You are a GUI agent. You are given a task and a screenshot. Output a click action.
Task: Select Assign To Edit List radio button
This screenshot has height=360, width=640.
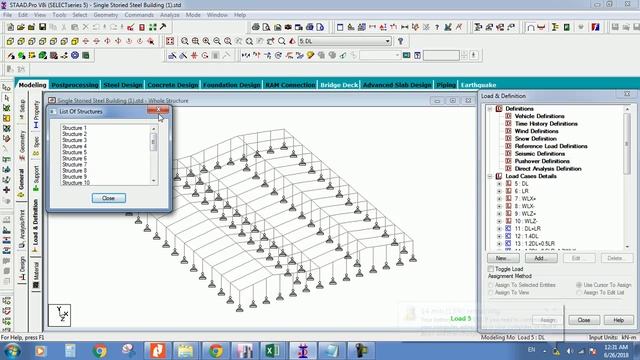point(579,293)
